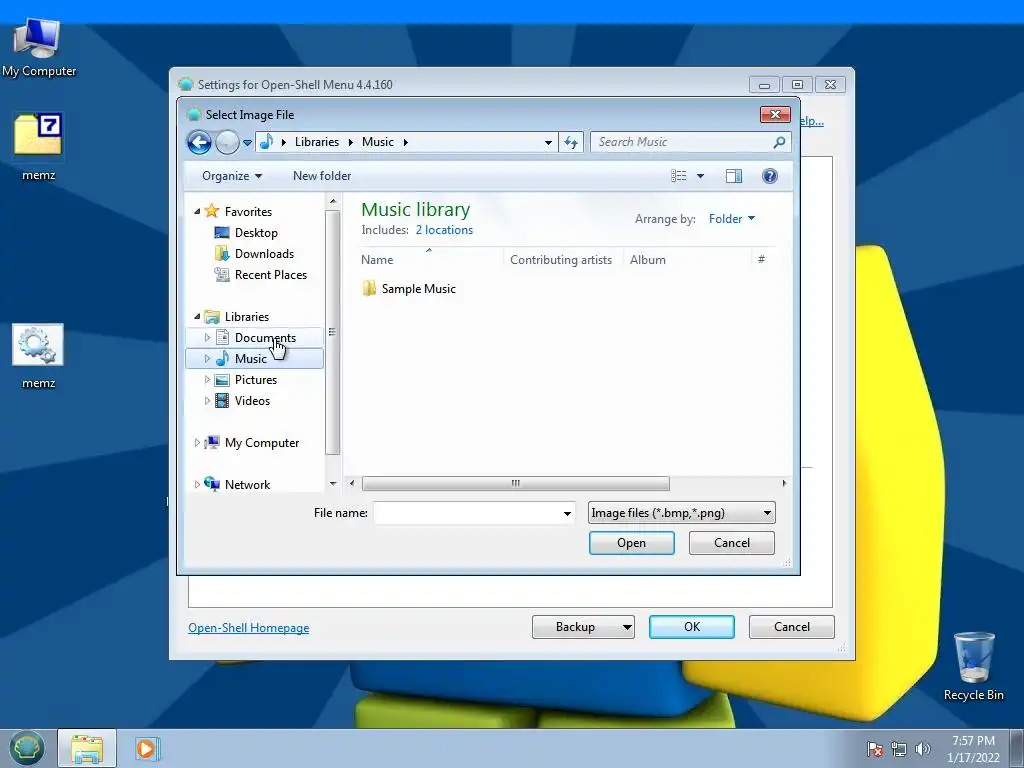Expand the Videos library arrow
Screen dimensions: 1024x768
[207, 400]
